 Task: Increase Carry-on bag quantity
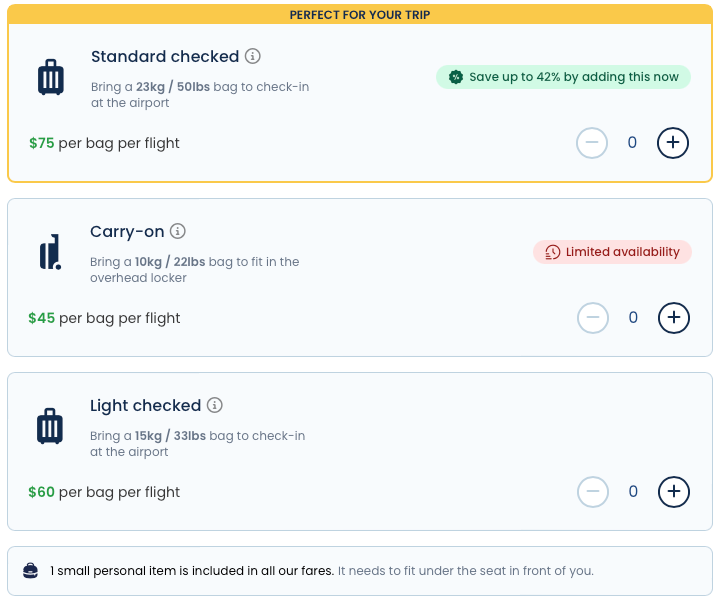[x=674, y=318]
